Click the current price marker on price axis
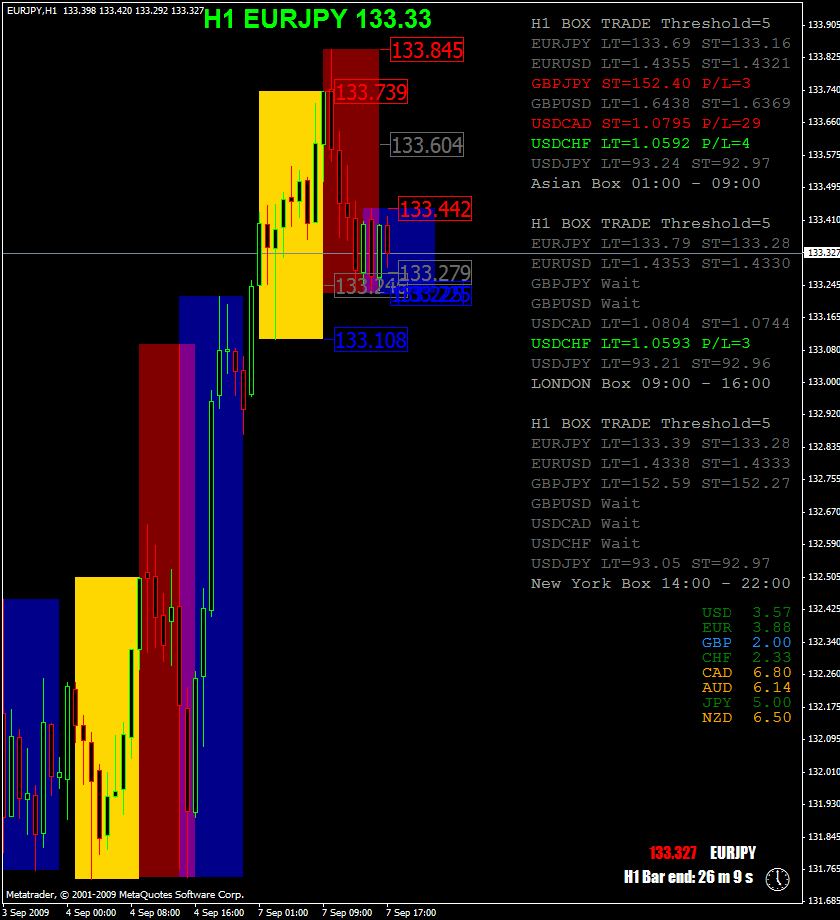 point(822,252)
